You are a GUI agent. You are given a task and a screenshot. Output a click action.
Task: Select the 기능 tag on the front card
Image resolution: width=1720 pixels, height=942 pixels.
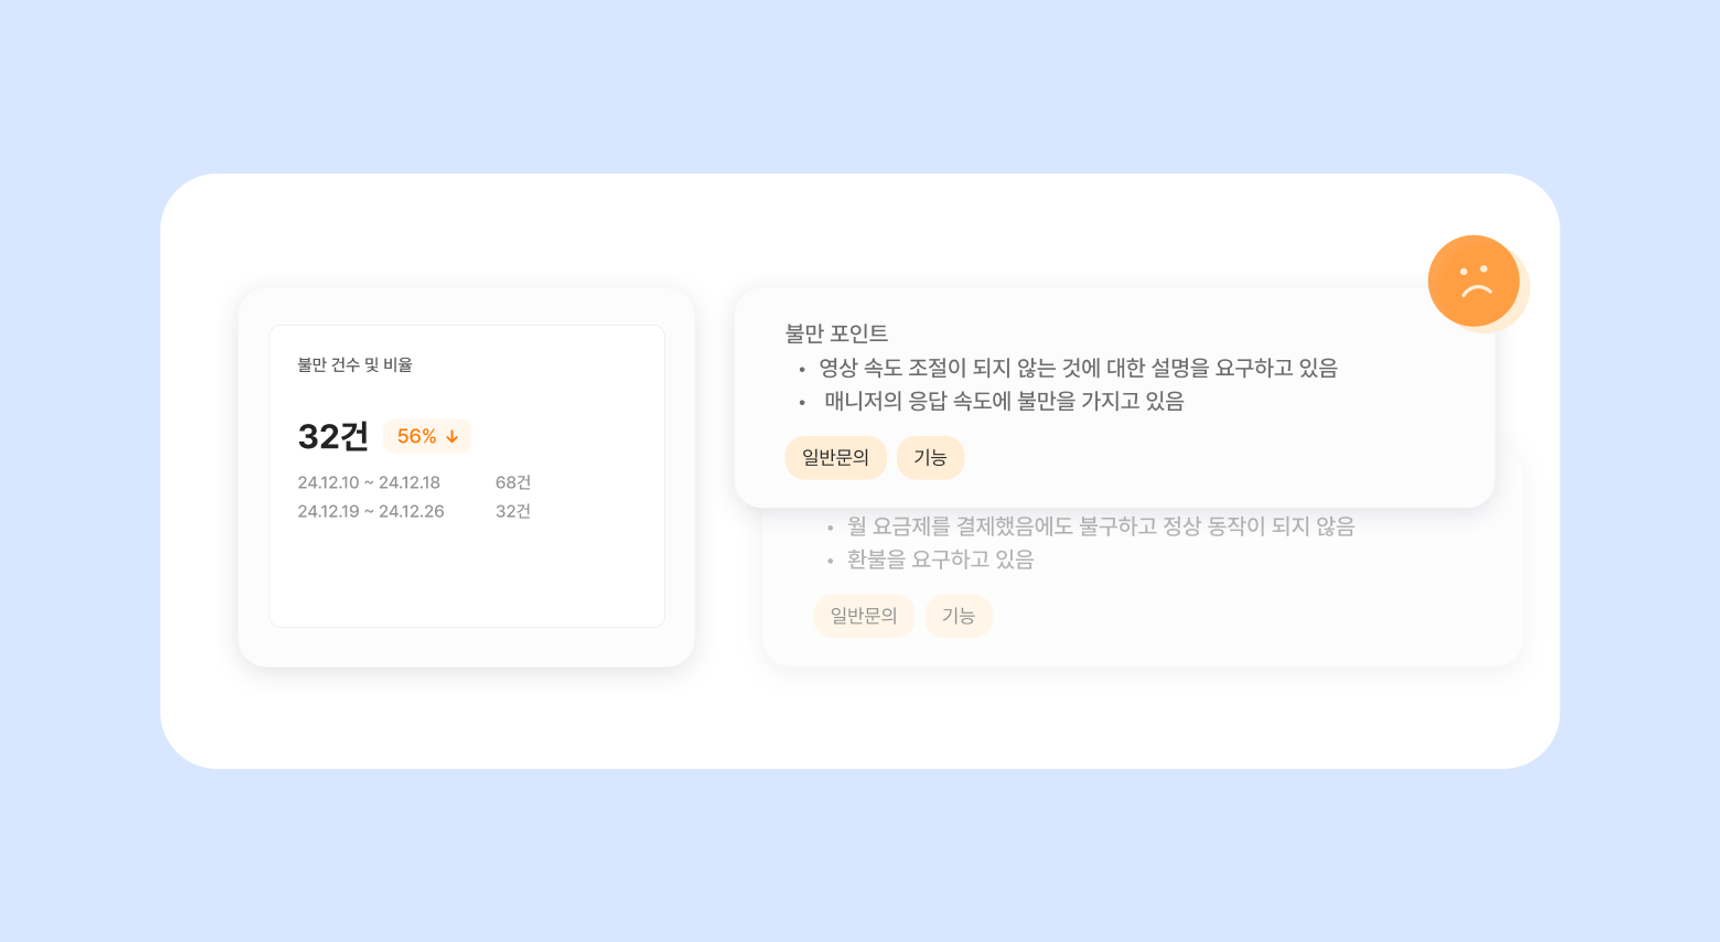(930, 458)
